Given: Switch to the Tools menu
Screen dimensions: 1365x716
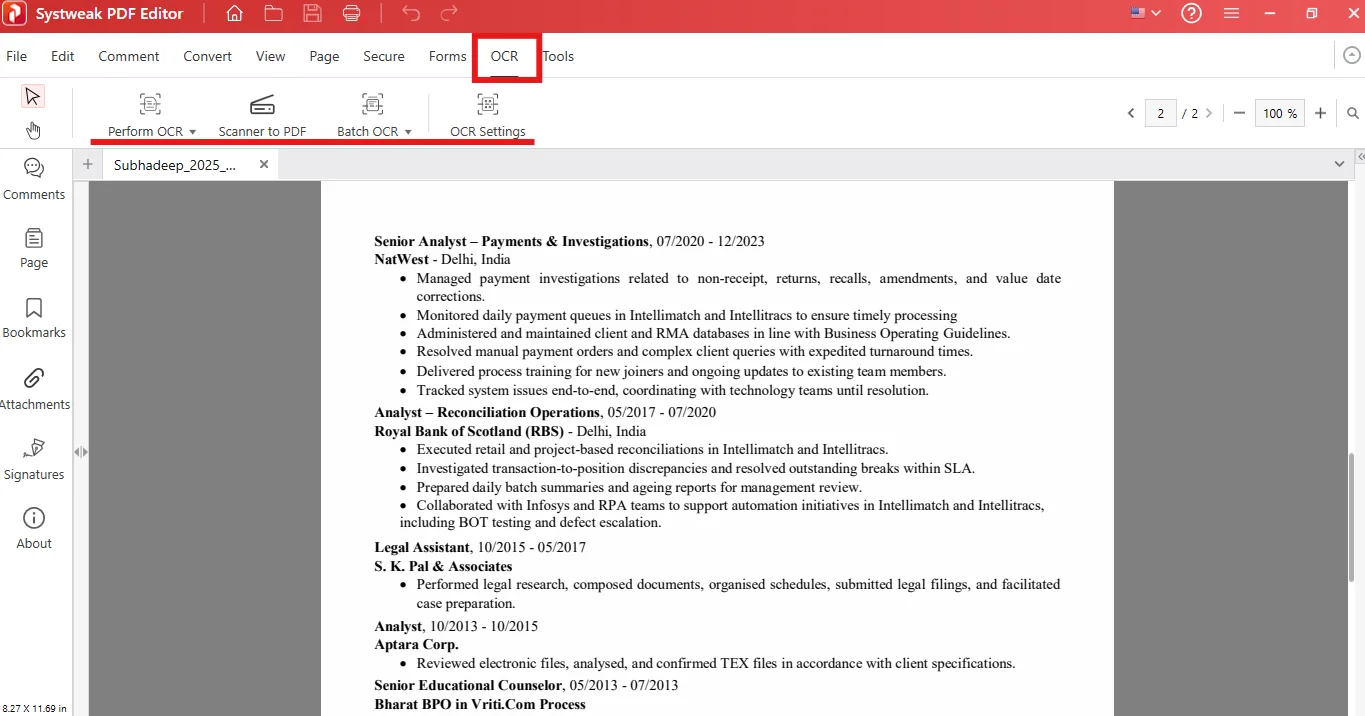Looking at the screenshot, I should click(558, 56).
